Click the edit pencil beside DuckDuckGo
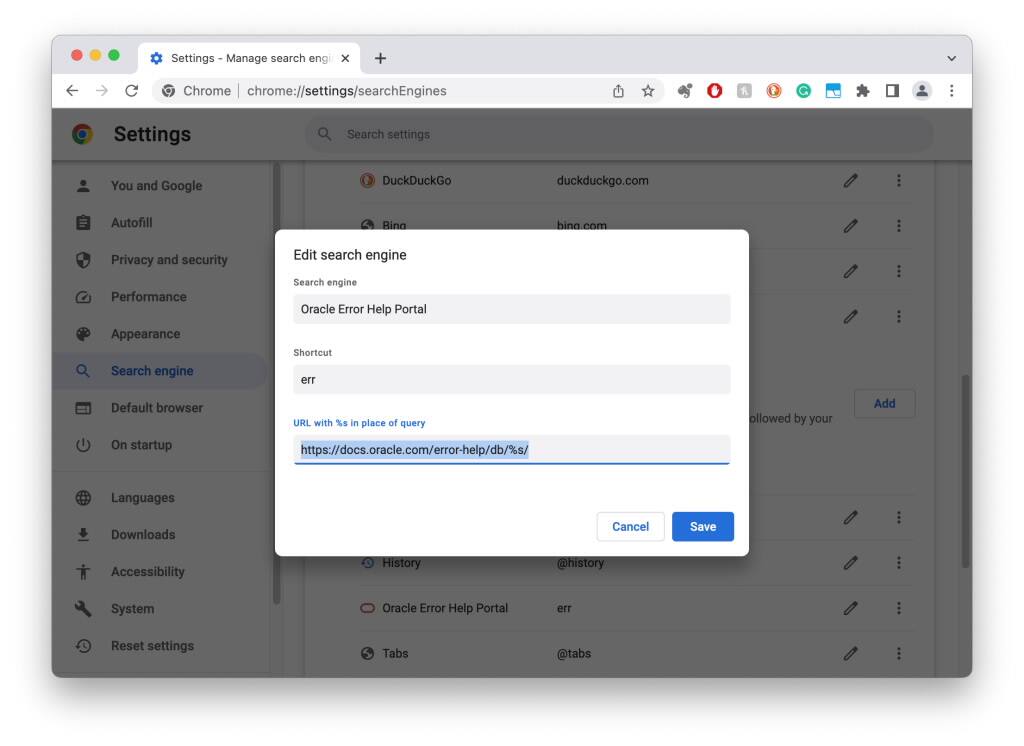Image resolution: width=1024 pixels, height=746 pixels. click(851, 180)
